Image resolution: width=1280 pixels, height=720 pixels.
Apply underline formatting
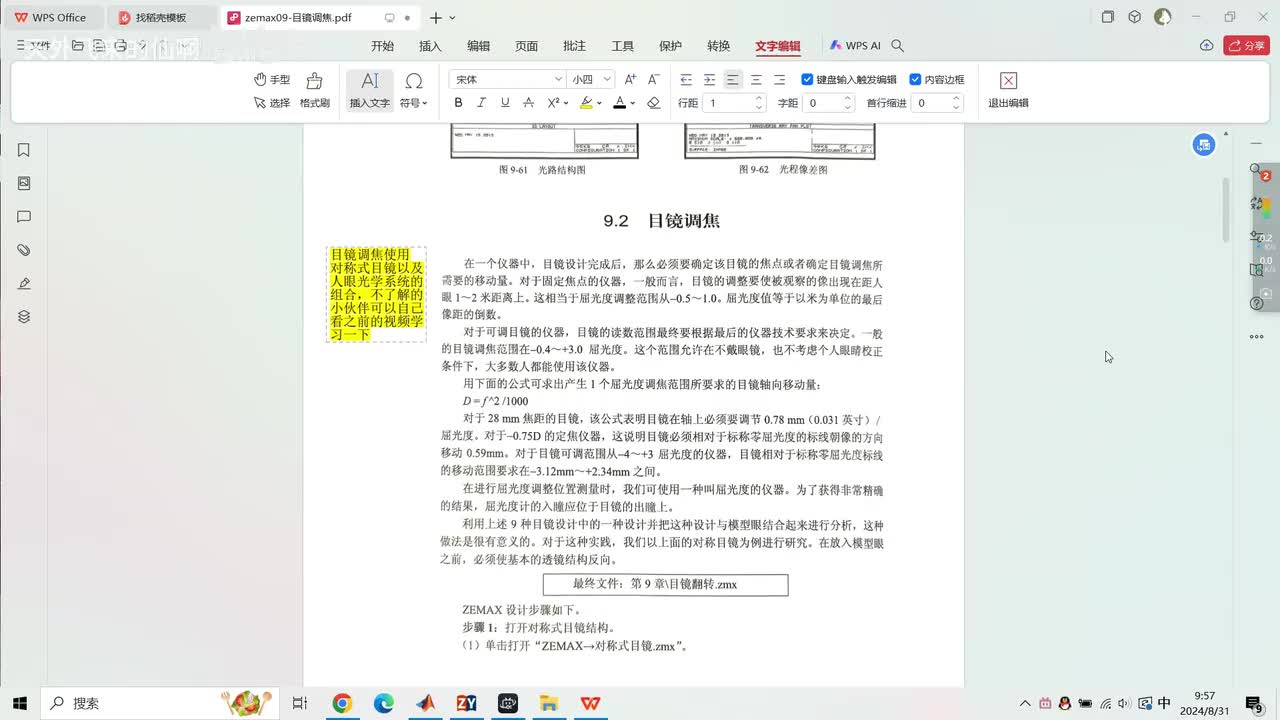coord(505,103)
